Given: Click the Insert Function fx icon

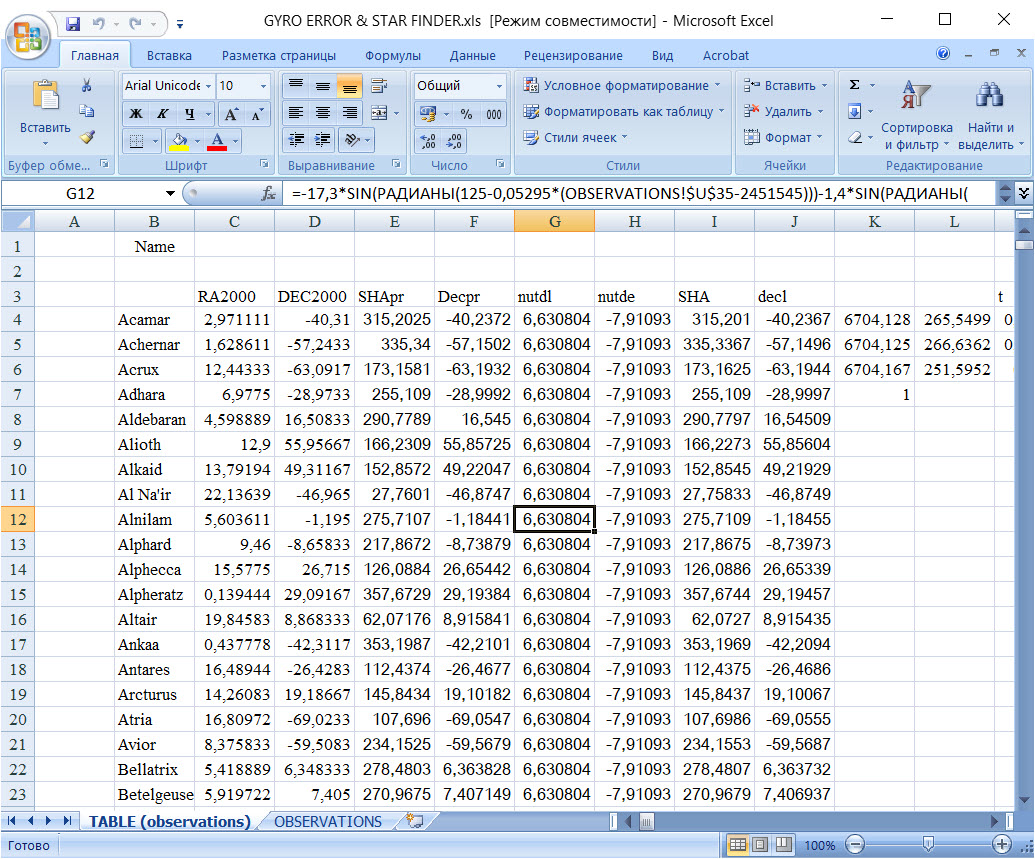Looking at the screenshot, I should pyautogui.click(x=268, y=194).
